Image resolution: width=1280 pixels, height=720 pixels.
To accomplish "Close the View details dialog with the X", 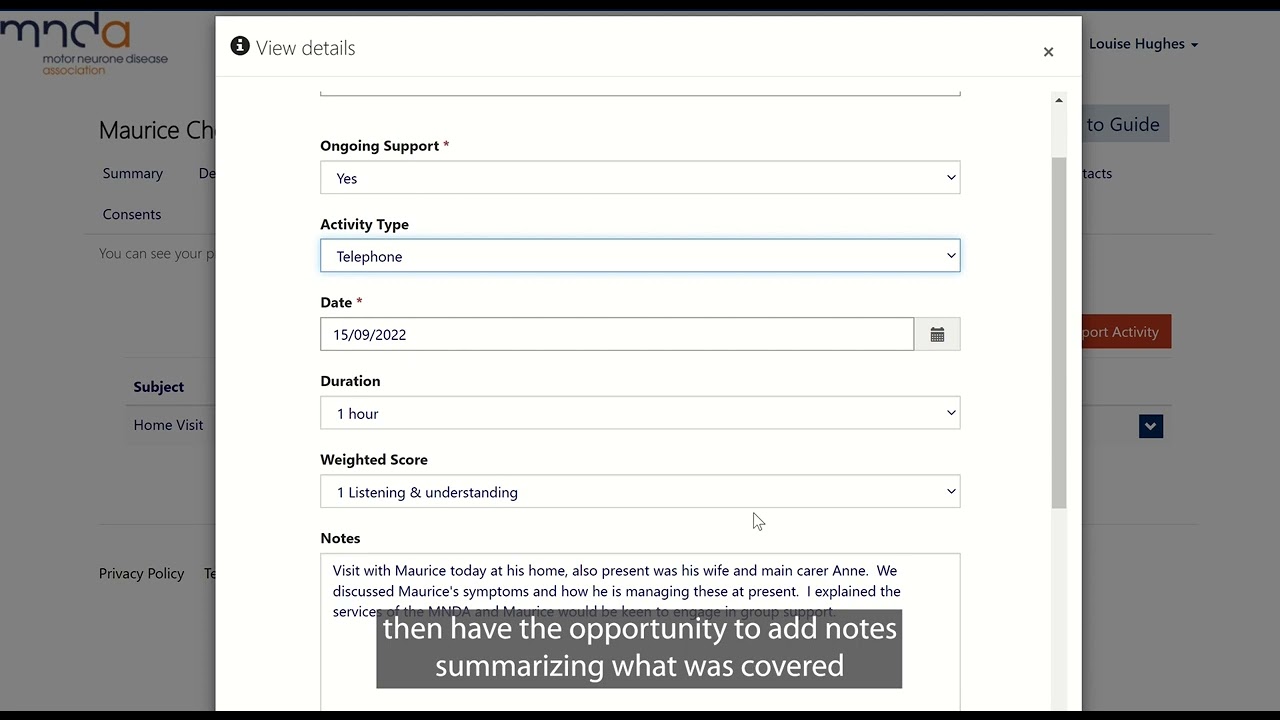I will [1048, 52].
